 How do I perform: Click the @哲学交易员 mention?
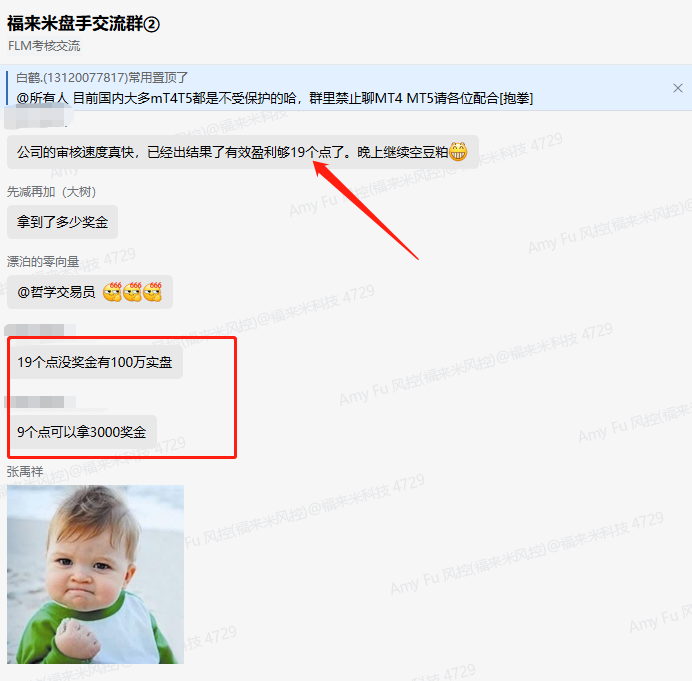56,292
